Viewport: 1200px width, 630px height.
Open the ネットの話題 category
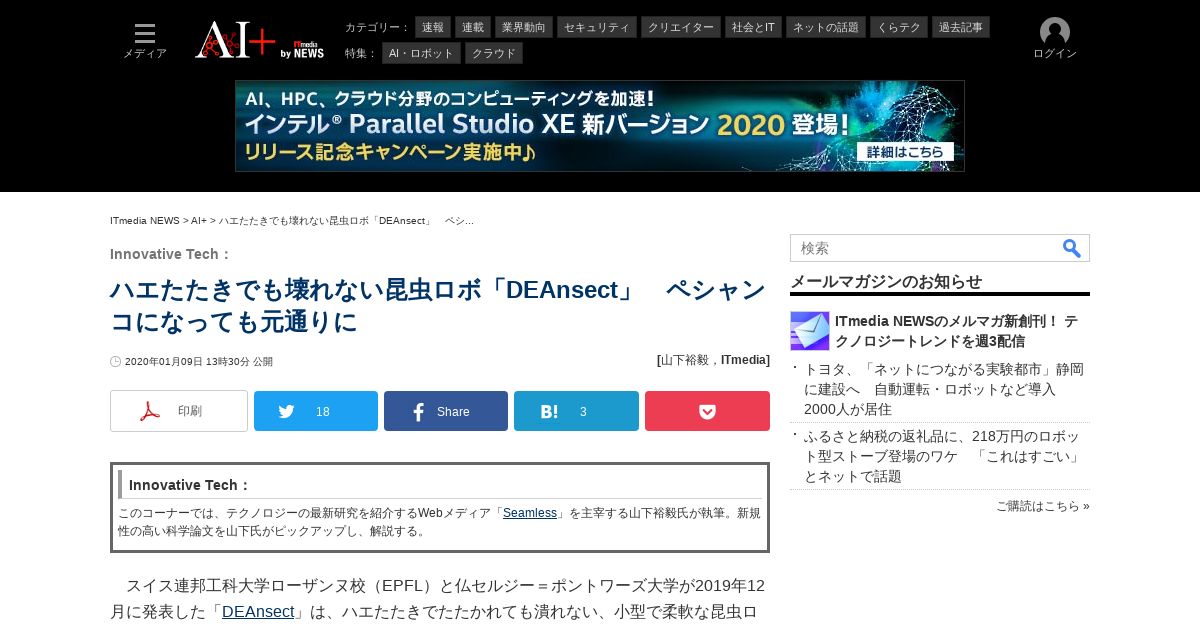click(x=826, y=27)
